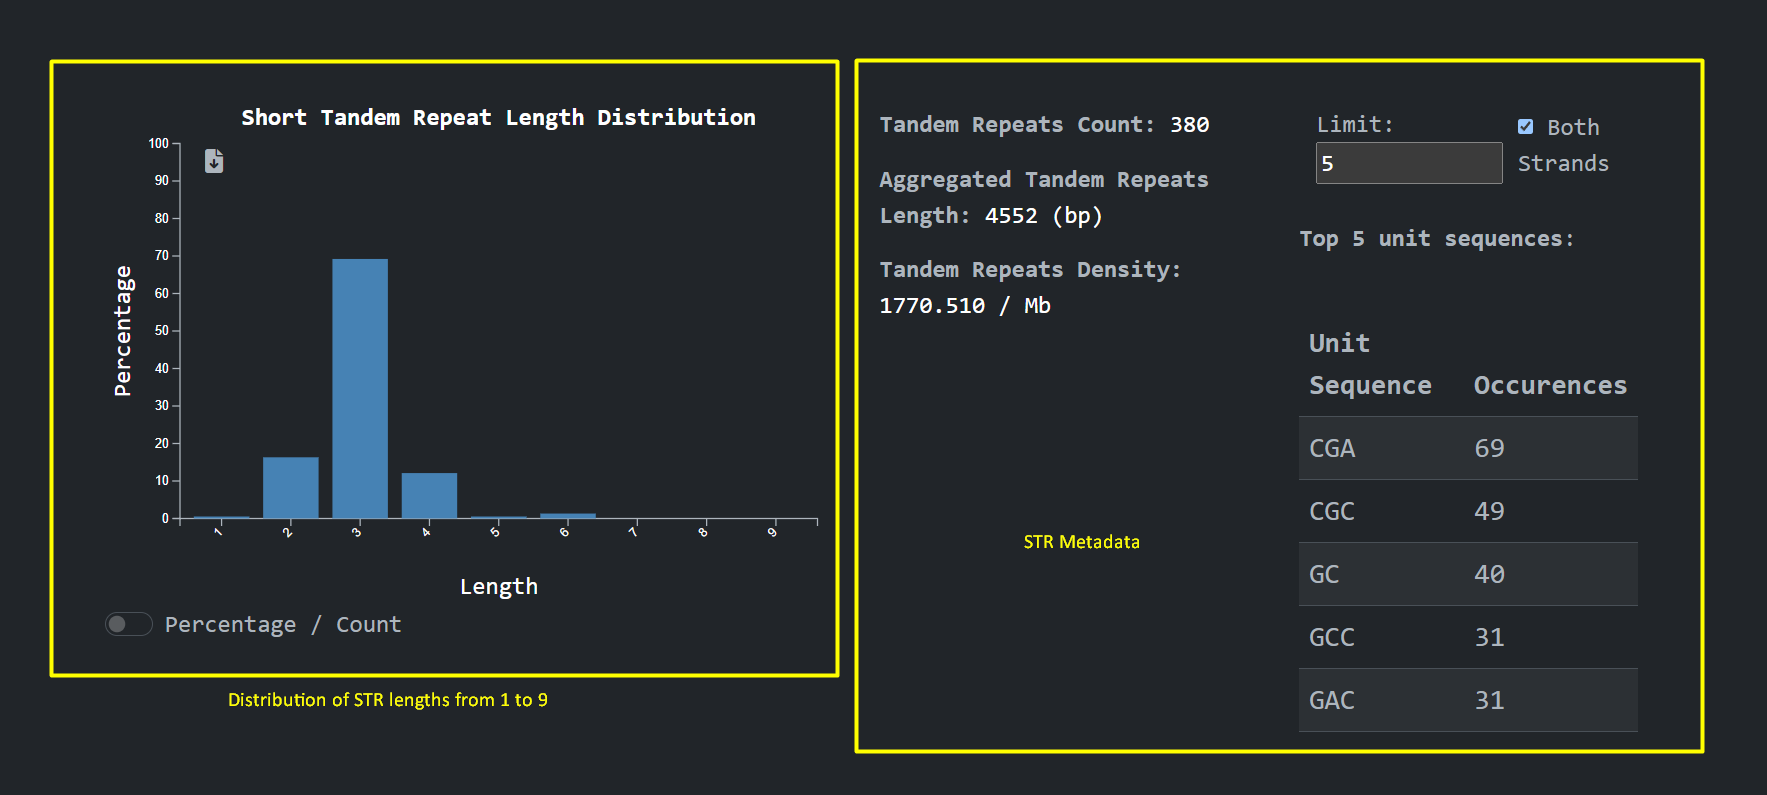The height and width of the screenshot is (795, 1767).
Task: Select the CGA row in the table
Action: pyautogui.click(x=1467, y=448)
